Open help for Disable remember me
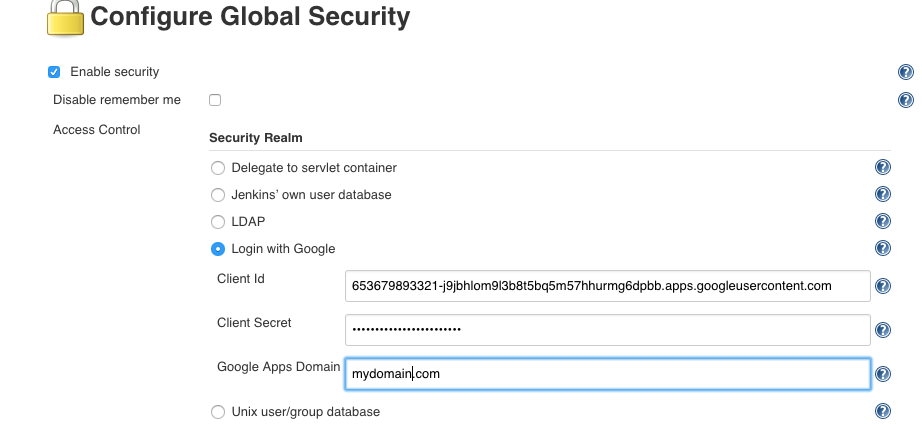Viewport: 922px width, 426px height. 906,100
